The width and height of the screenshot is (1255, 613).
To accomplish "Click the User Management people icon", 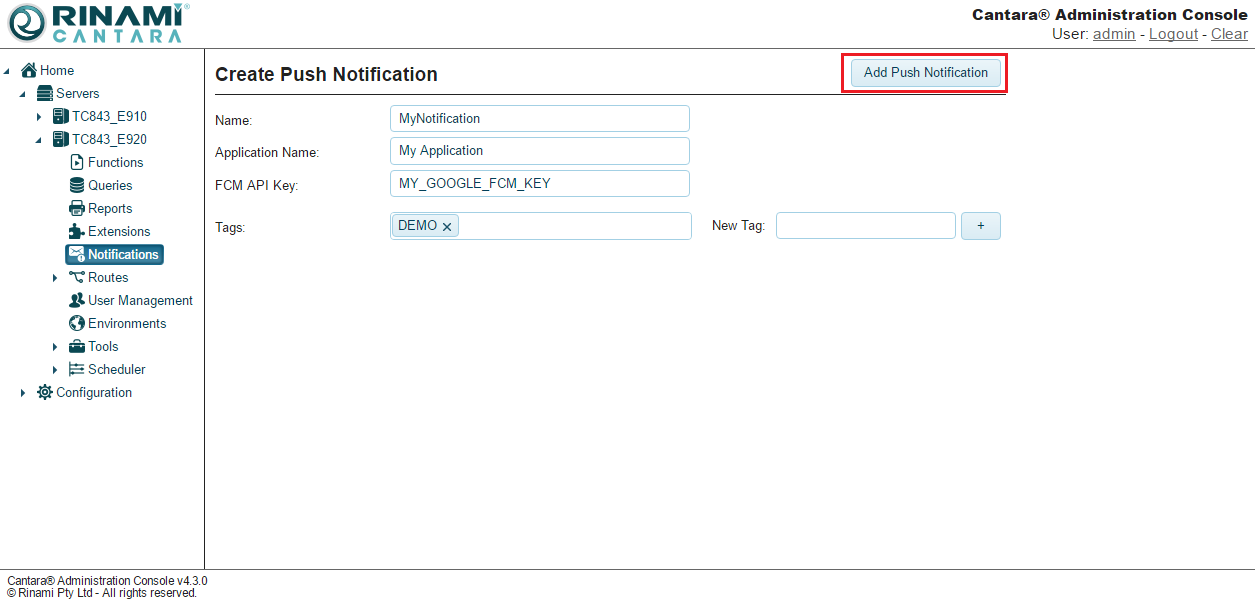I will [x=77, y=300].
